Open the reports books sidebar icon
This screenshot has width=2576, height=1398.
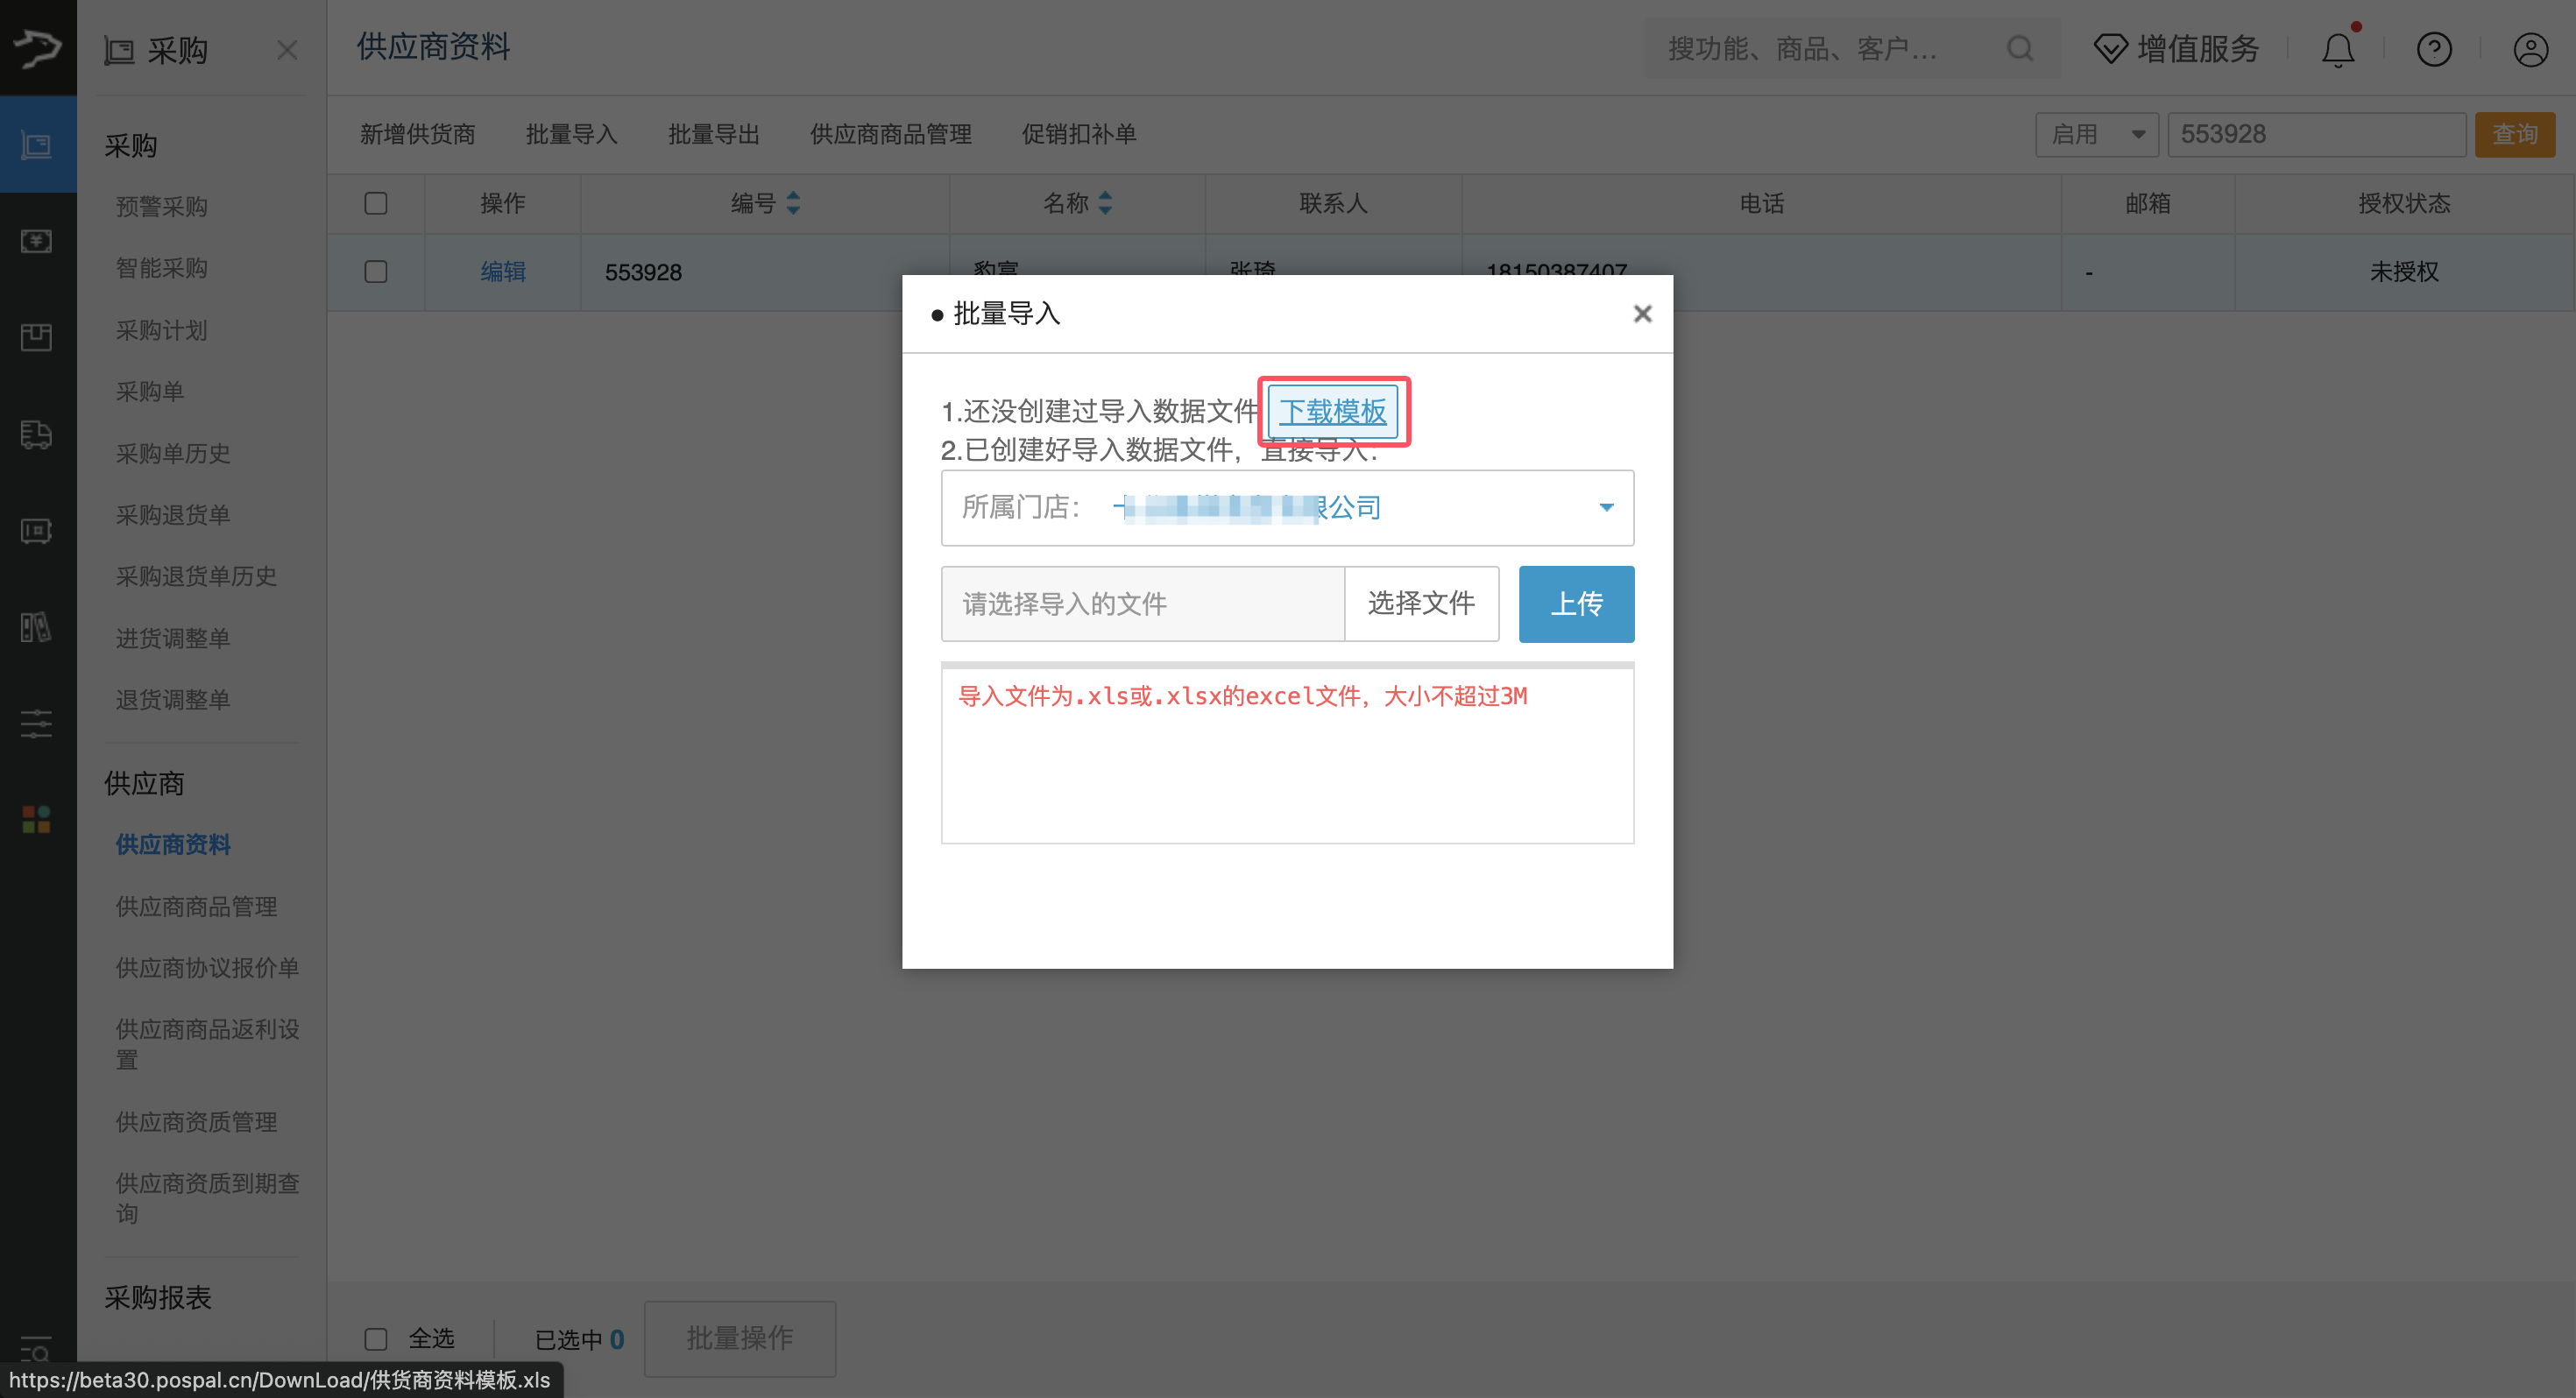tap(37, 627)
